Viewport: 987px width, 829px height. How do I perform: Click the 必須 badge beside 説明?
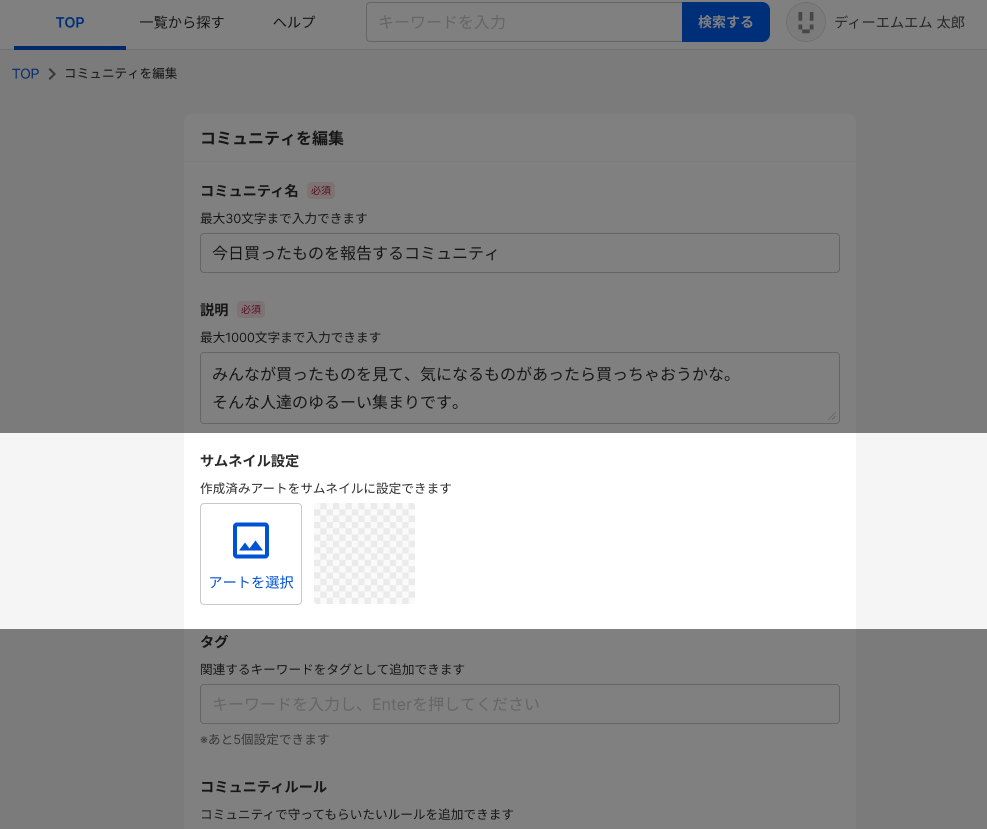(x=251, y=310)
